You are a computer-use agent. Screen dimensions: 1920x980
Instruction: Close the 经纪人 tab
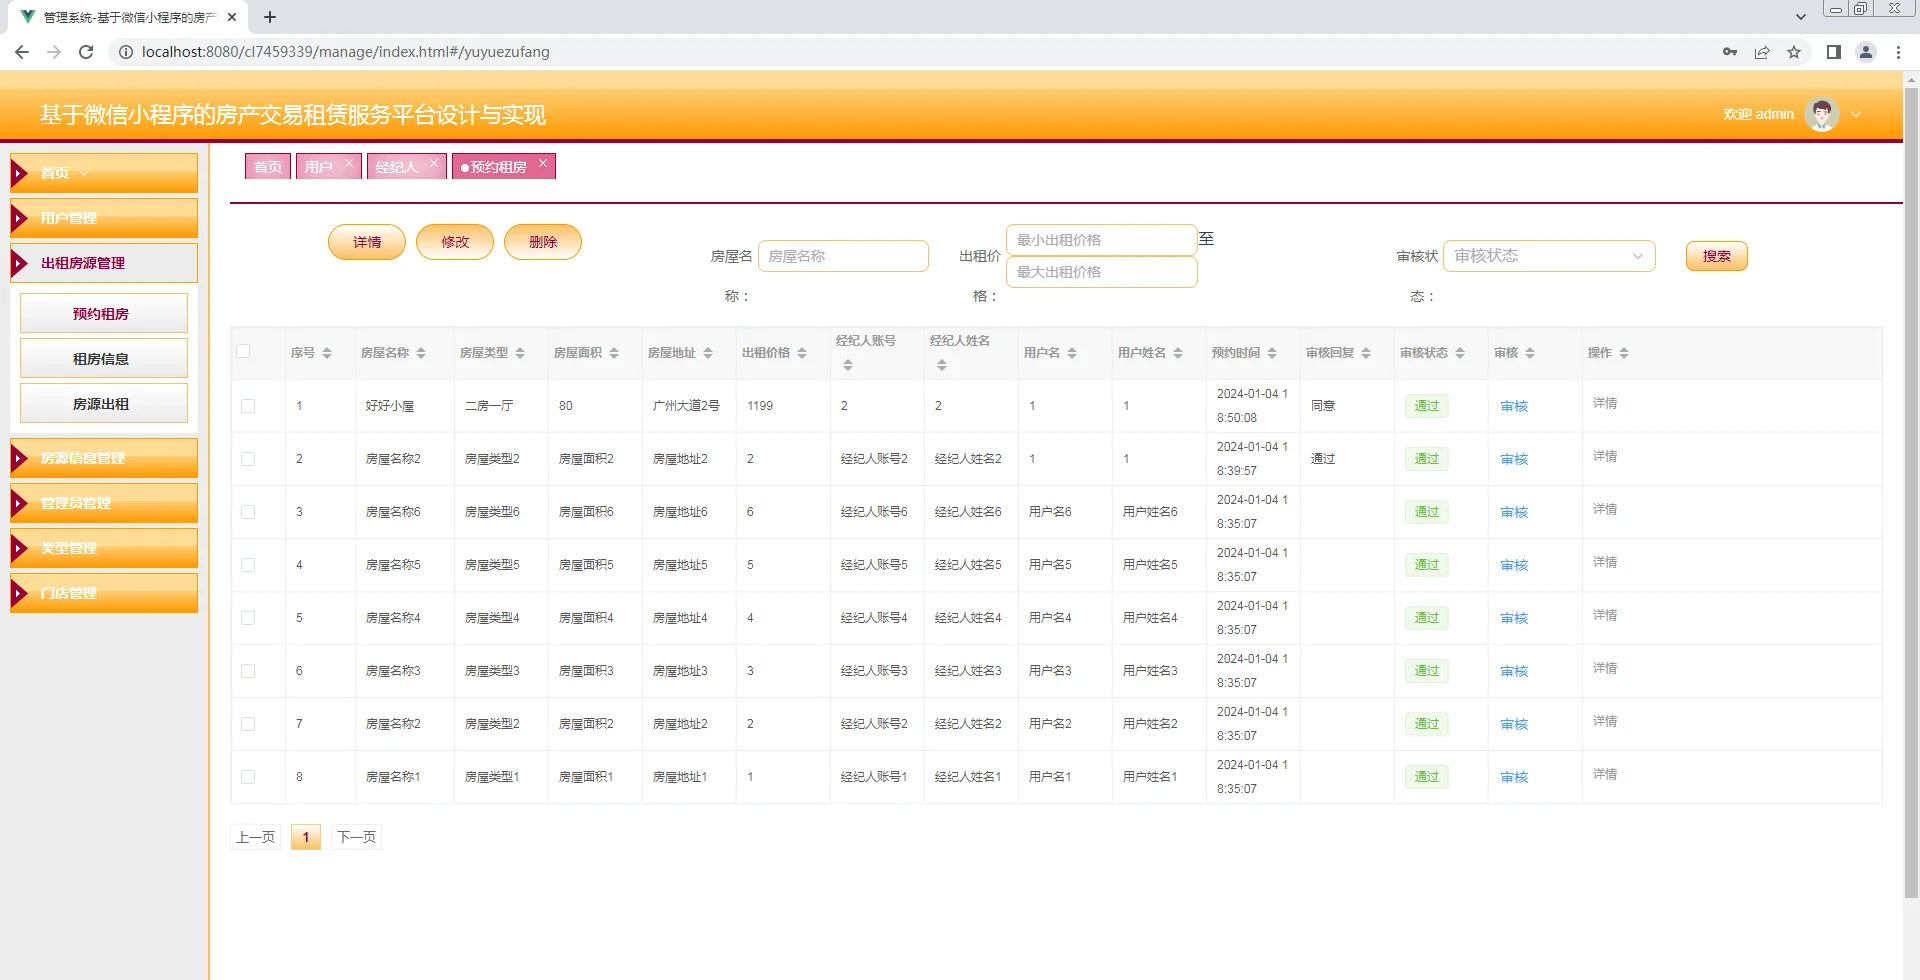433,162
